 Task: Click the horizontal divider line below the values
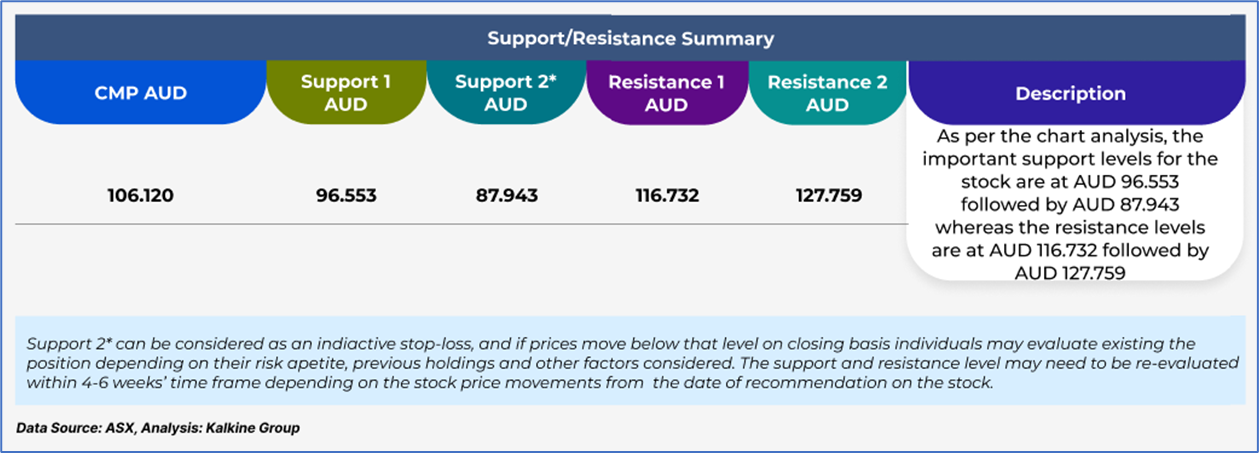tap(460, 225)
